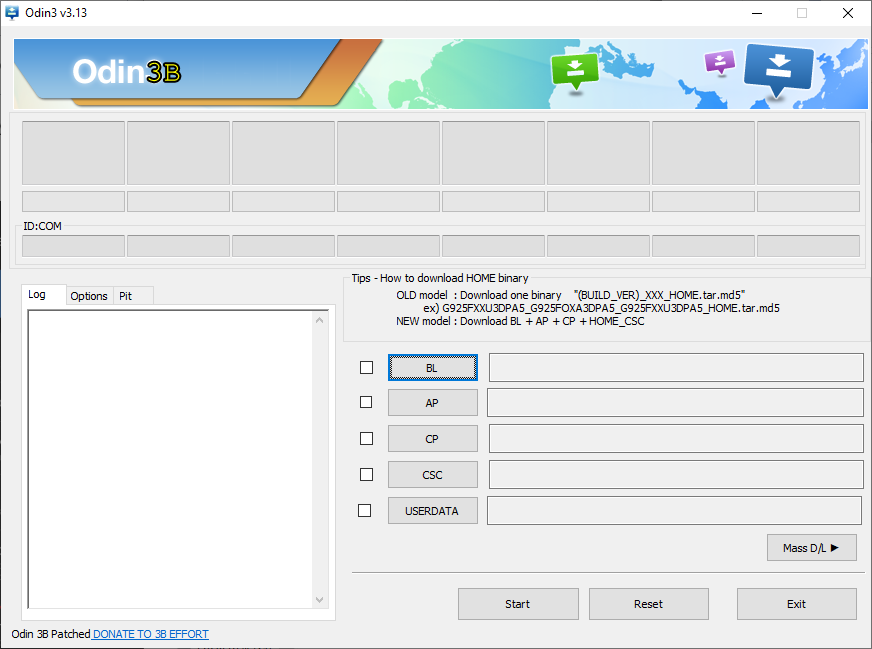Viewport: 872px width, 649px height.
Task: Enable the CP checkbox
Action: point(366,438)
